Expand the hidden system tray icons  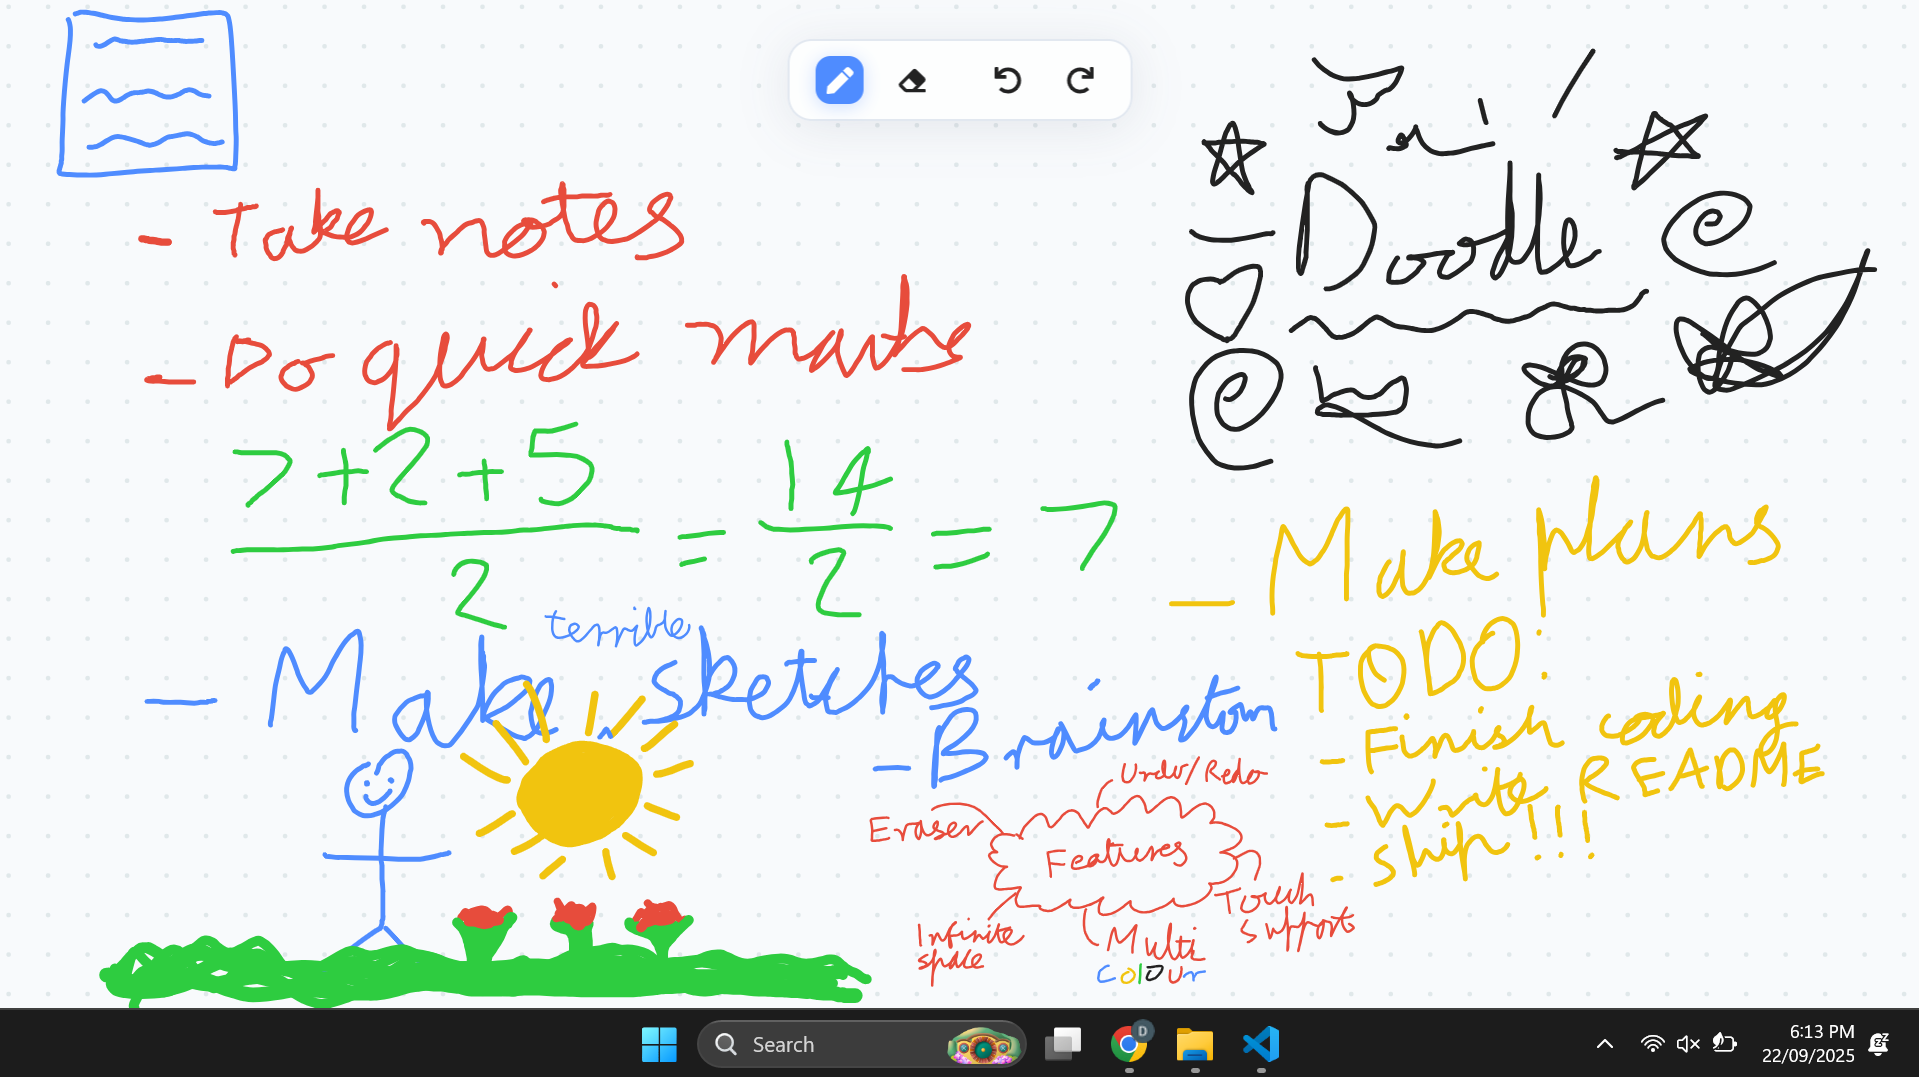tap(1605, 1044)
